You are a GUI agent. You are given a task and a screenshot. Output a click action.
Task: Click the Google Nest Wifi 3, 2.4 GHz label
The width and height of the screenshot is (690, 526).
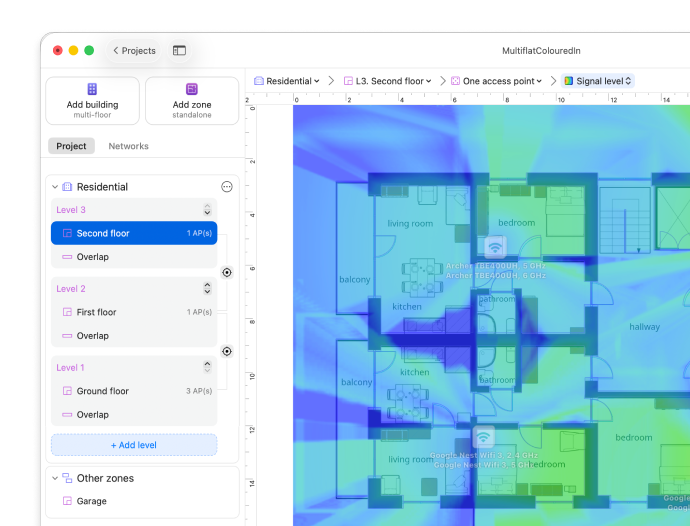pos(484,455)
